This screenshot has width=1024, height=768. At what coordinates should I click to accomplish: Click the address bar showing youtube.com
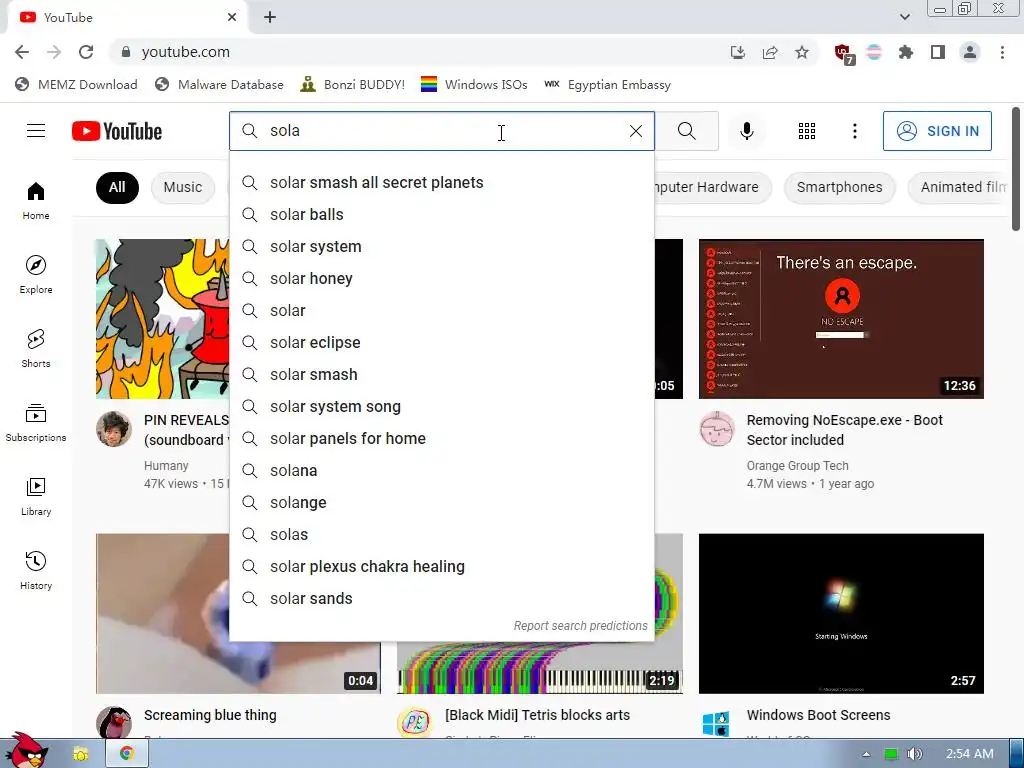coord(418,52)
